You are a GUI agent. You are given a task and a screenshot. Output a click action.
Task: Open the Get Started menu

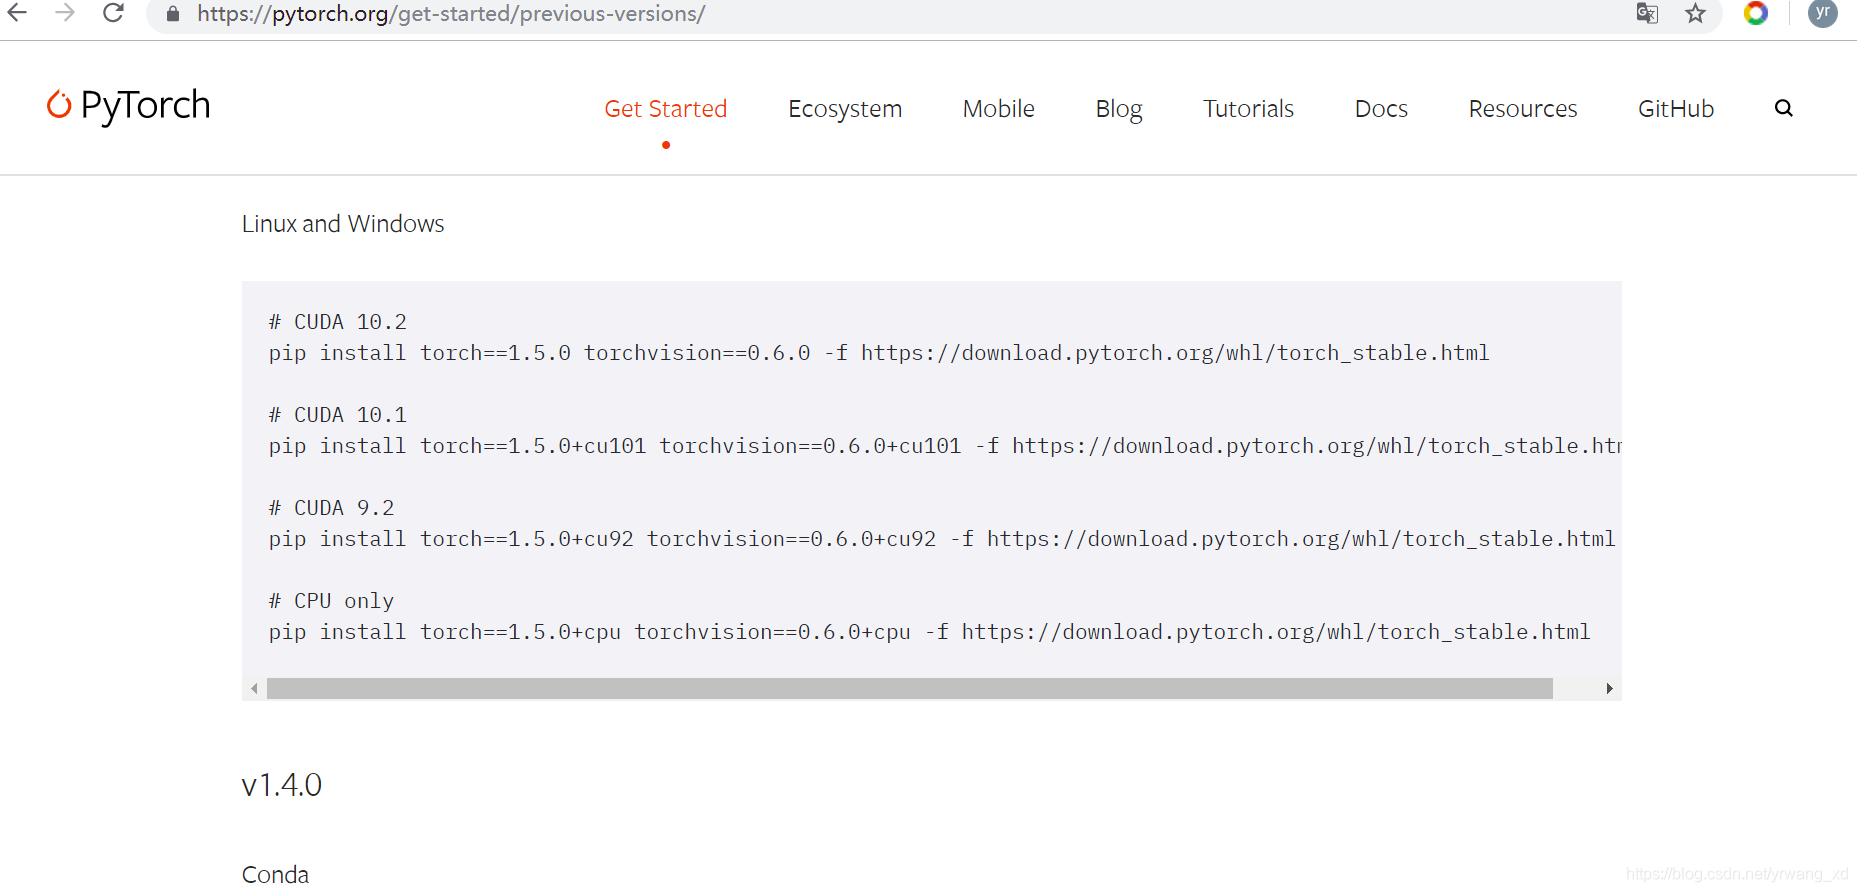click(x=666, y=108)
